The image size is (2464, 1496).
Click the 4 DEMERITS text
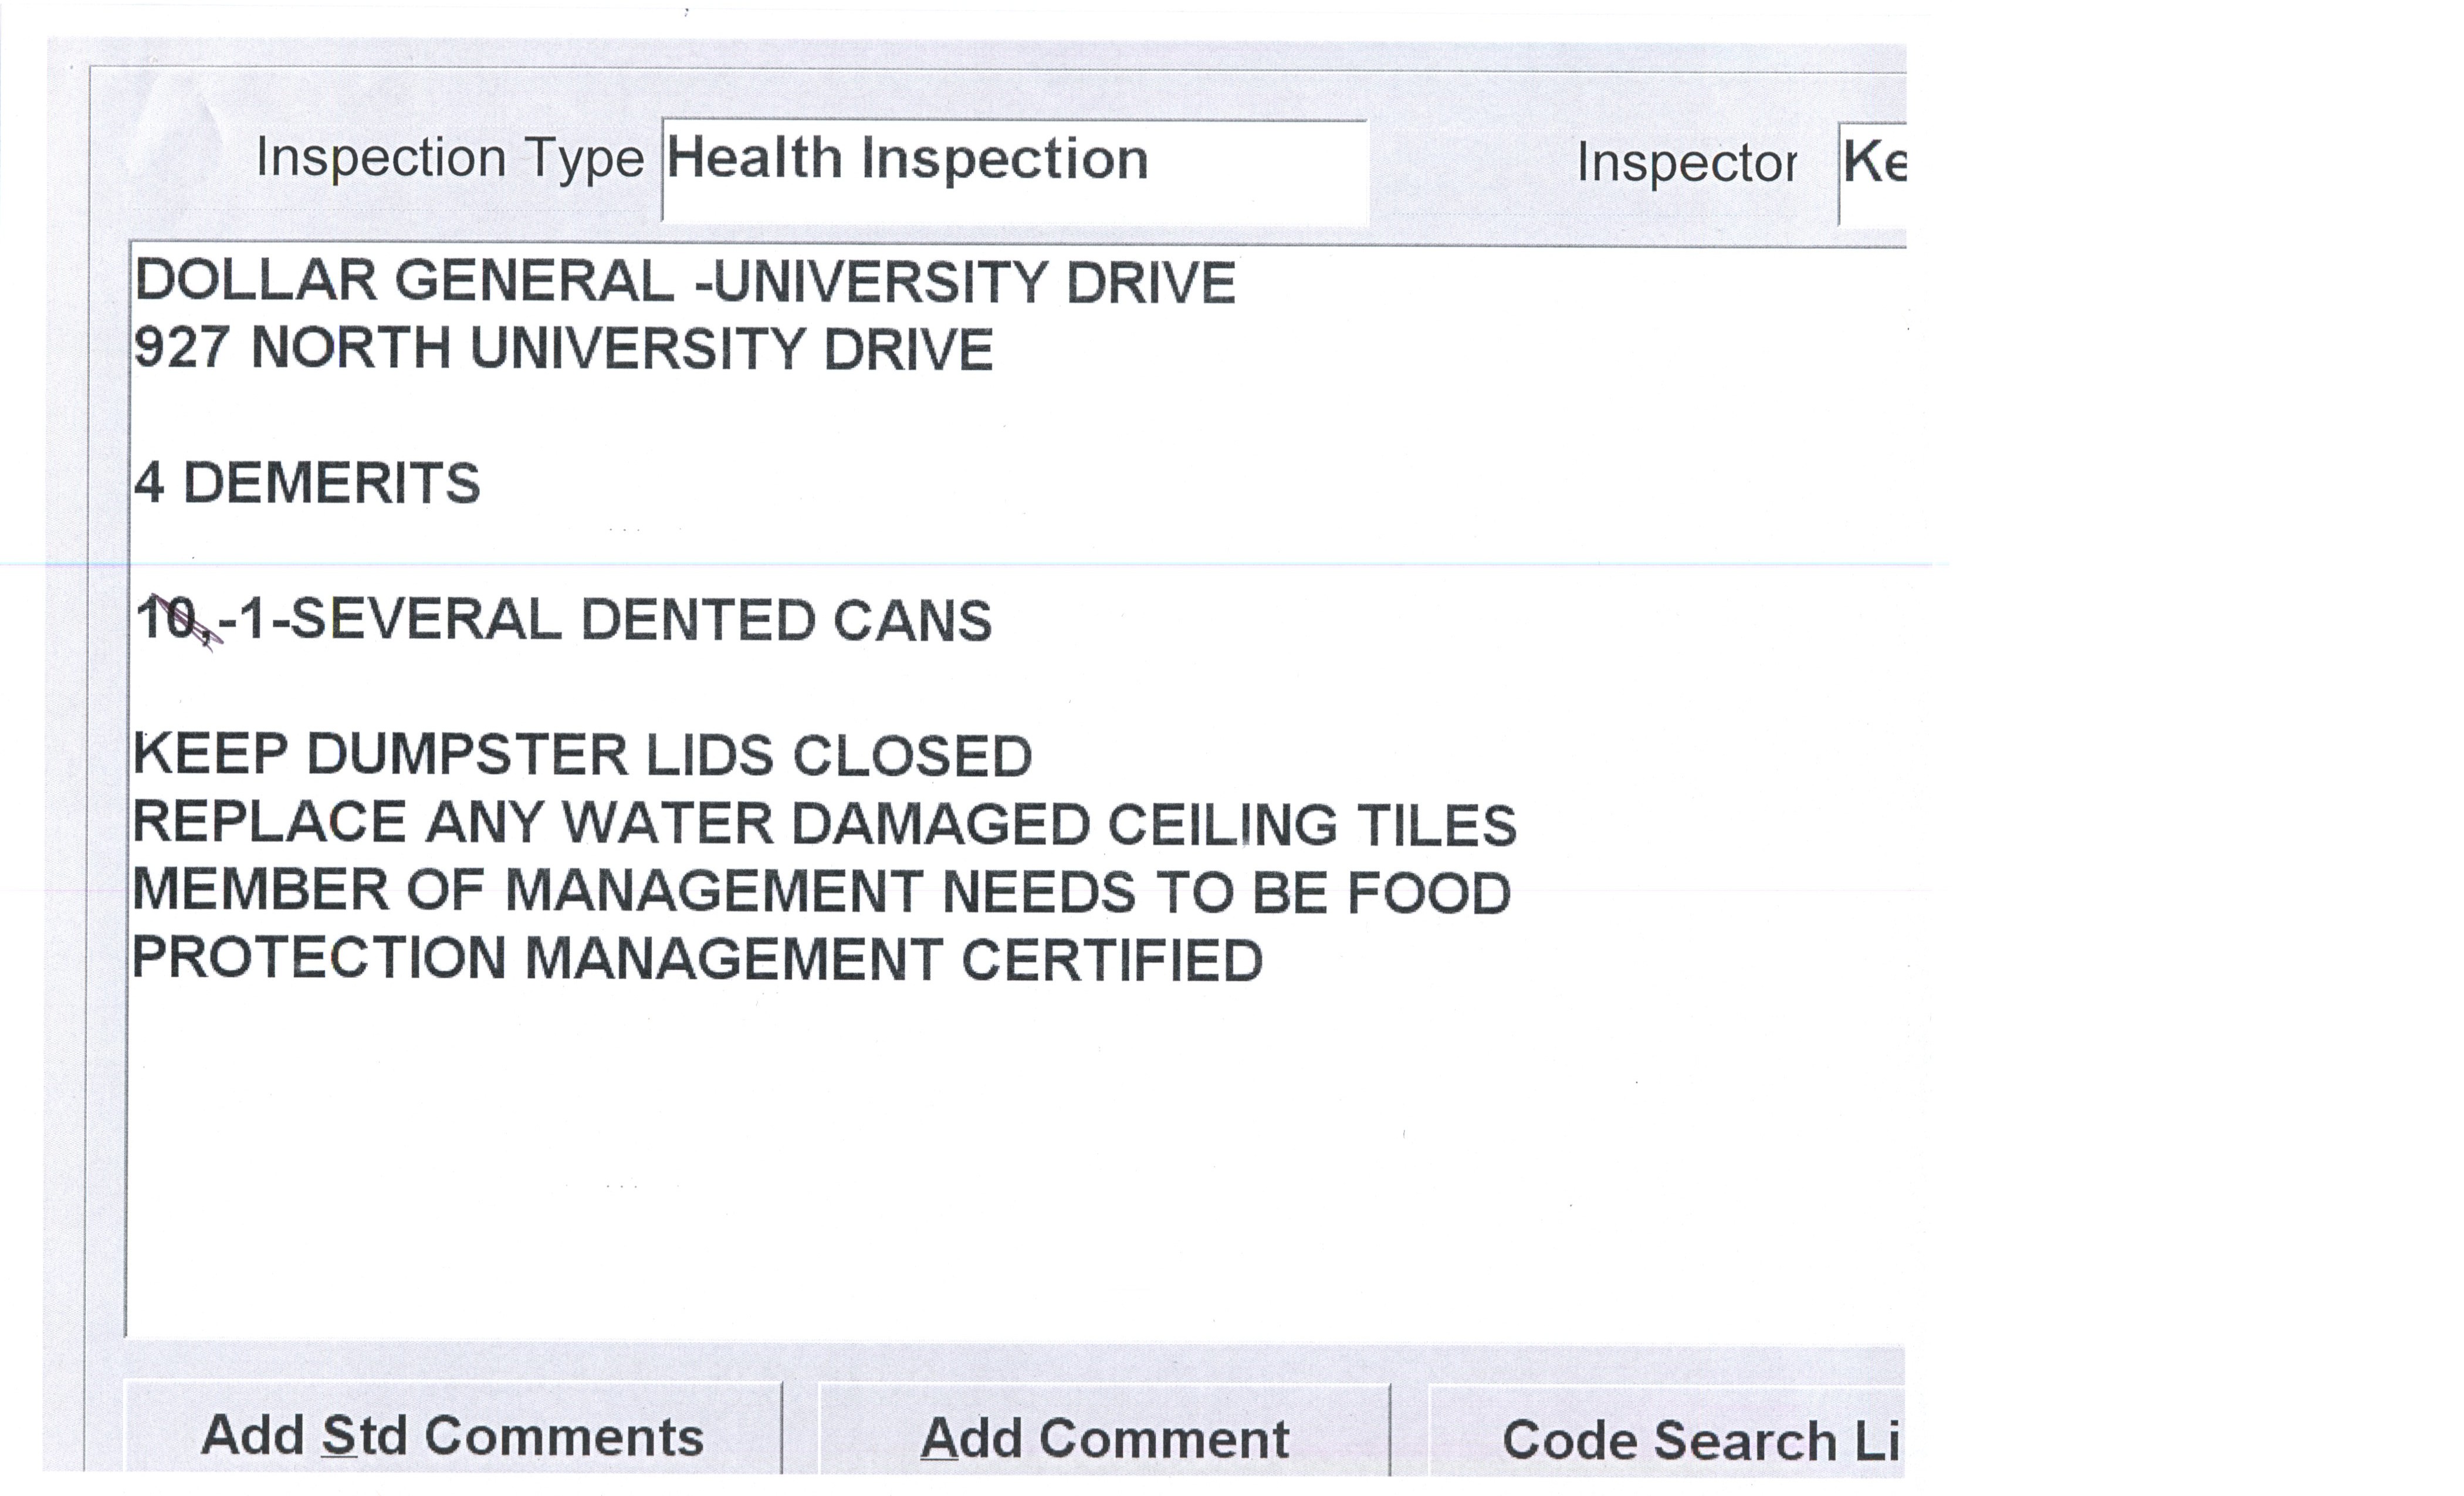tap(307, 483)
